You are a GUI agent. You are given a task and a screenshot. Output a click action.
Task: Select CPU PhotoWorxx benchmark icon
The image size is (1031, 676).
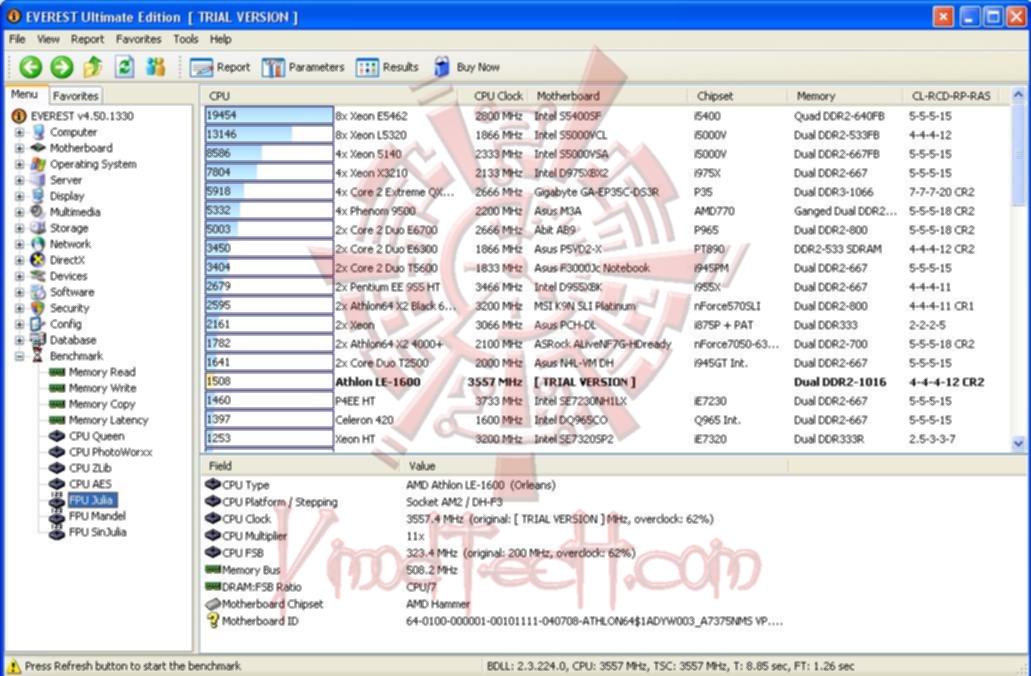(57, 452)
